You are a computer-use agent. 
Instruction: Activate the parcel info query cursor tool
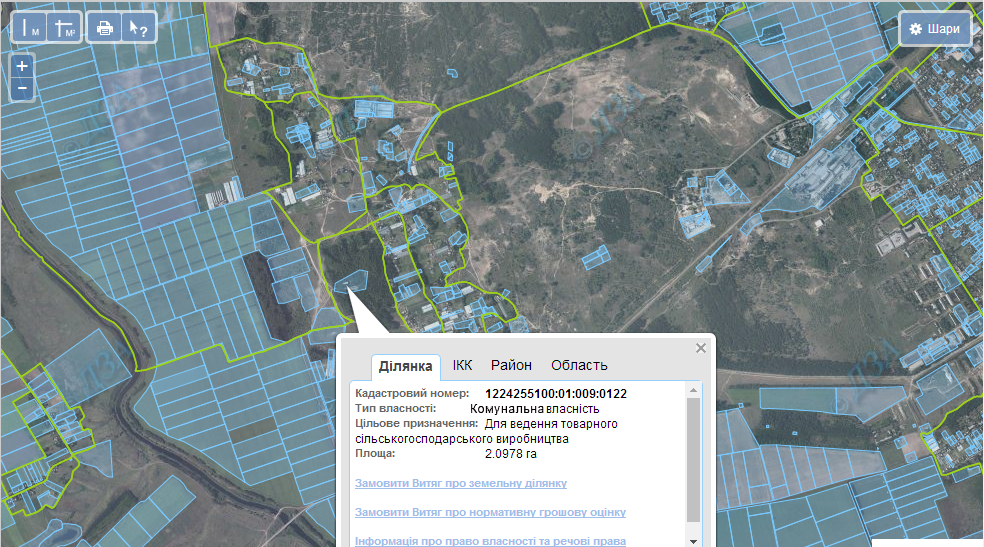coord(137,27)
